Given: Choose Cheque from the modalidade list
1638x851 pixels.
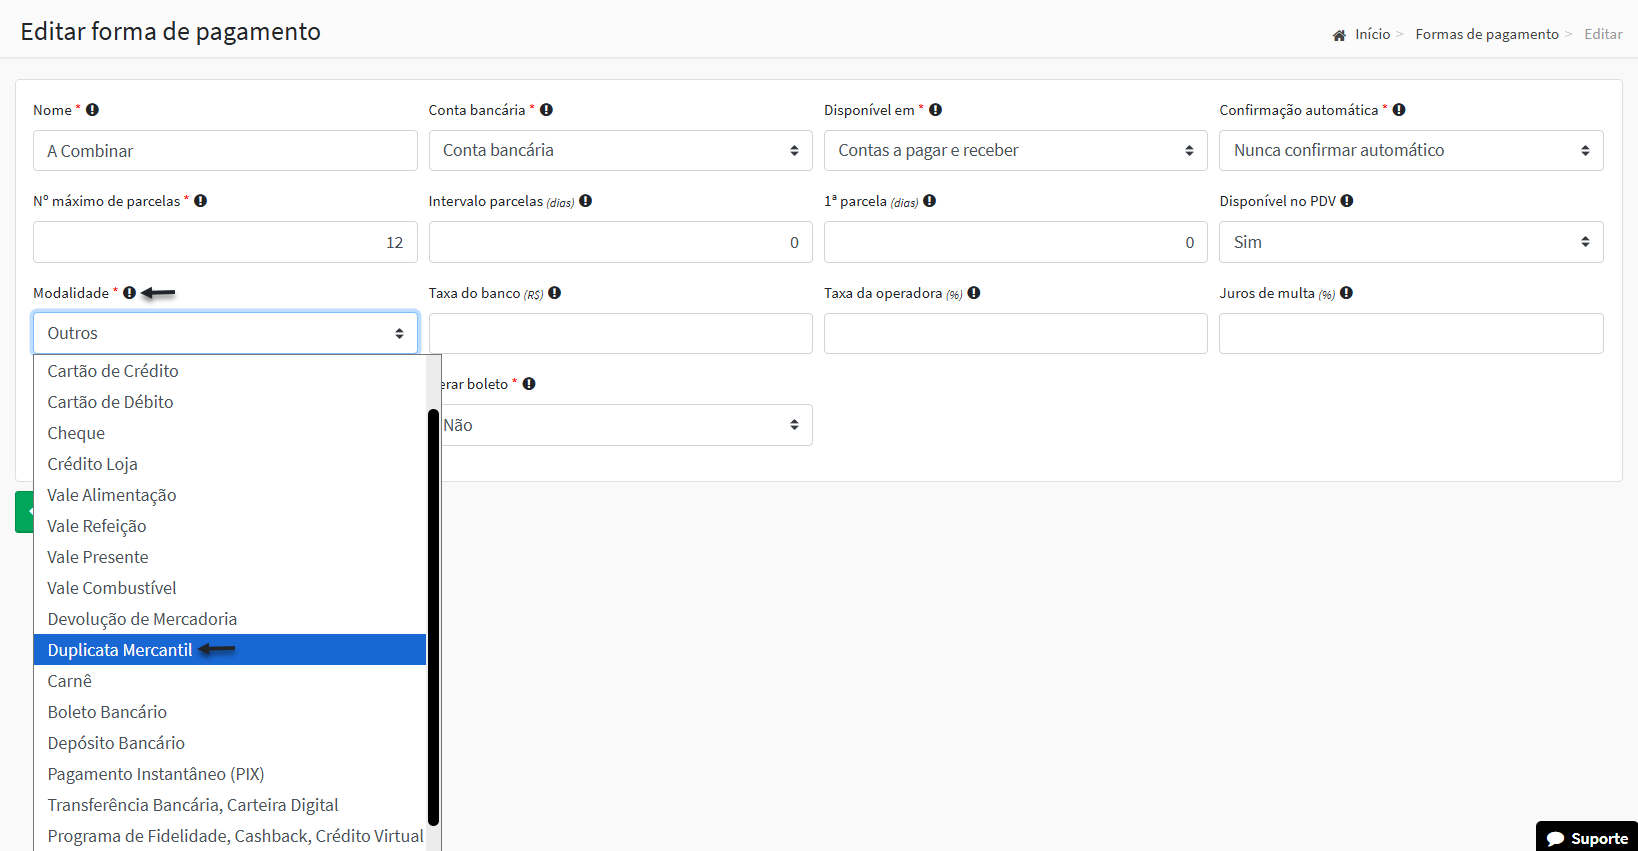Looking at the screenshot, I should 230,433.
